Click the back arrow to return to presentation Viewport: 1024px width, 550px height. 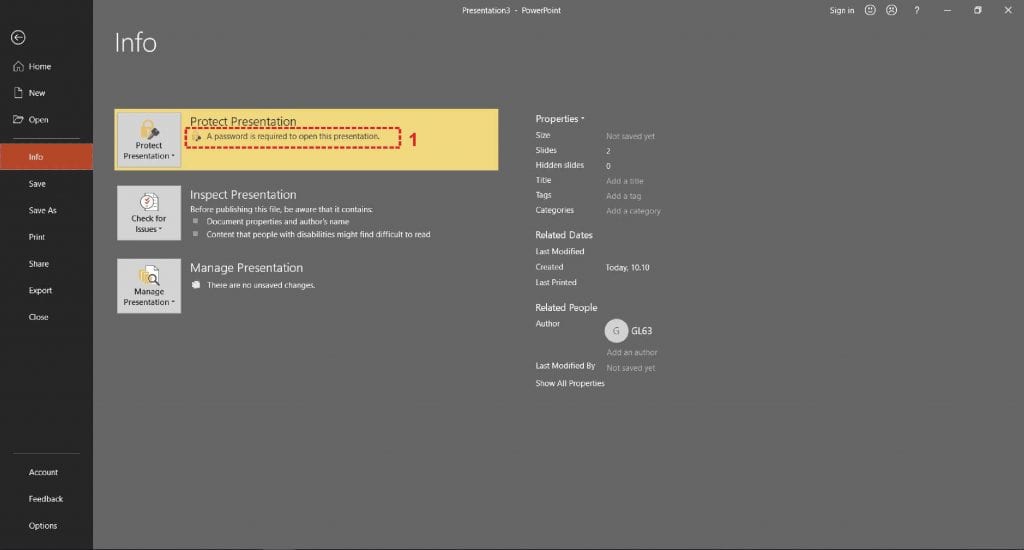click(x=18, y=38)
